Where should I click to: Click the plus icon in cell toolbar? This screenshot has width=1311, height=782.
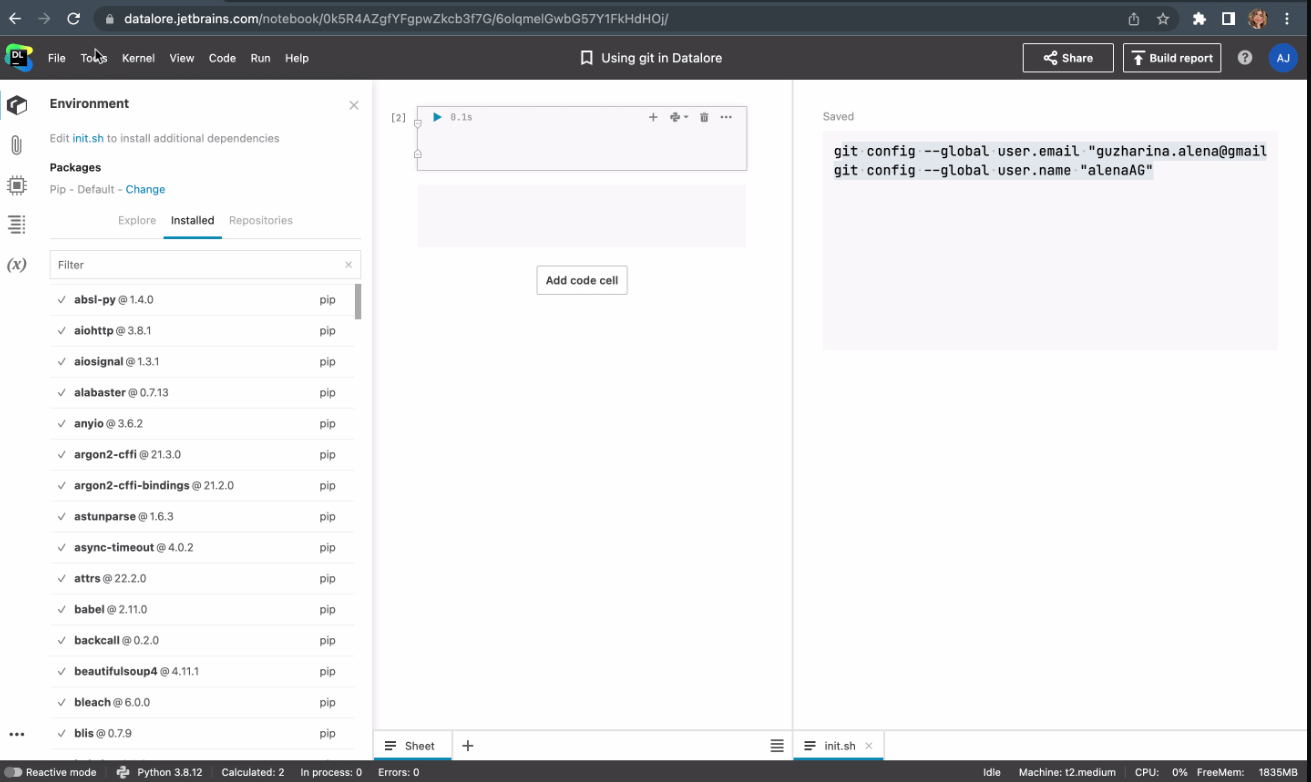coord(653,117)
